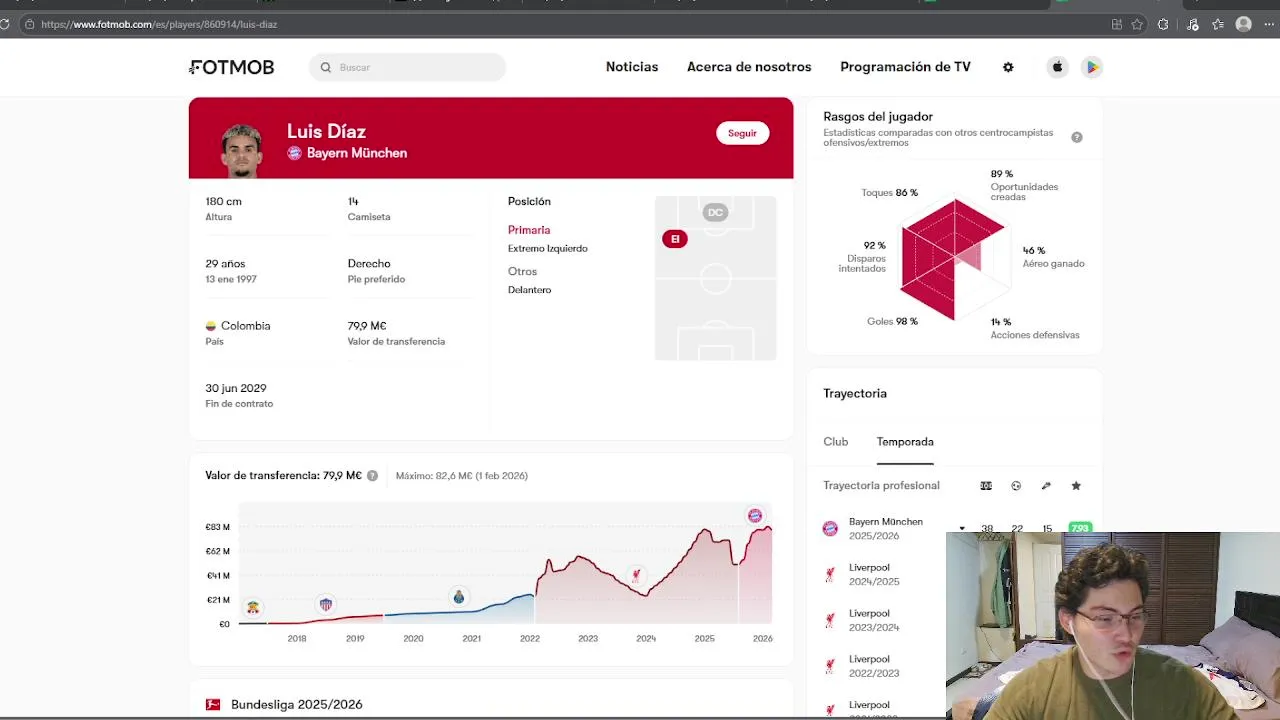Click the rating star column icon

(x=1076, y=486)
